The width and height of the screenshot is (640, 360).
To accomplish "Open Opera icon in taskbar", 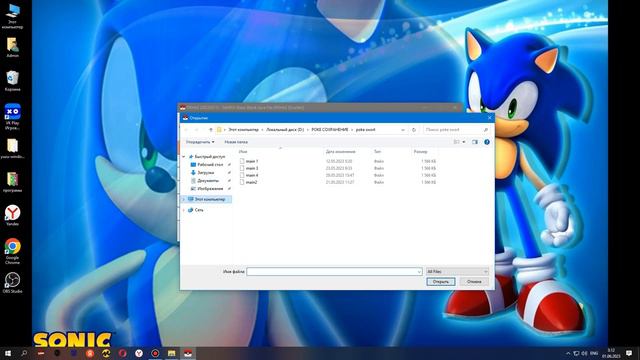I will click(122, 353).
